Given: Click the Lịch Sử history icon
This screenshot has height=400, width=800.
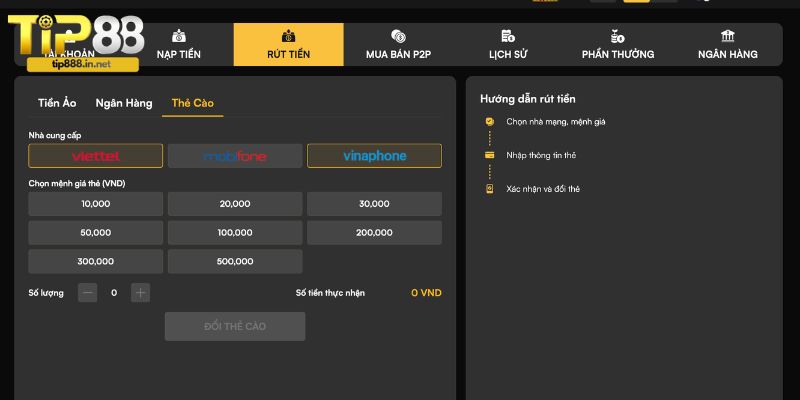Looking at the screenshot, I should click(x=508, y=36).
